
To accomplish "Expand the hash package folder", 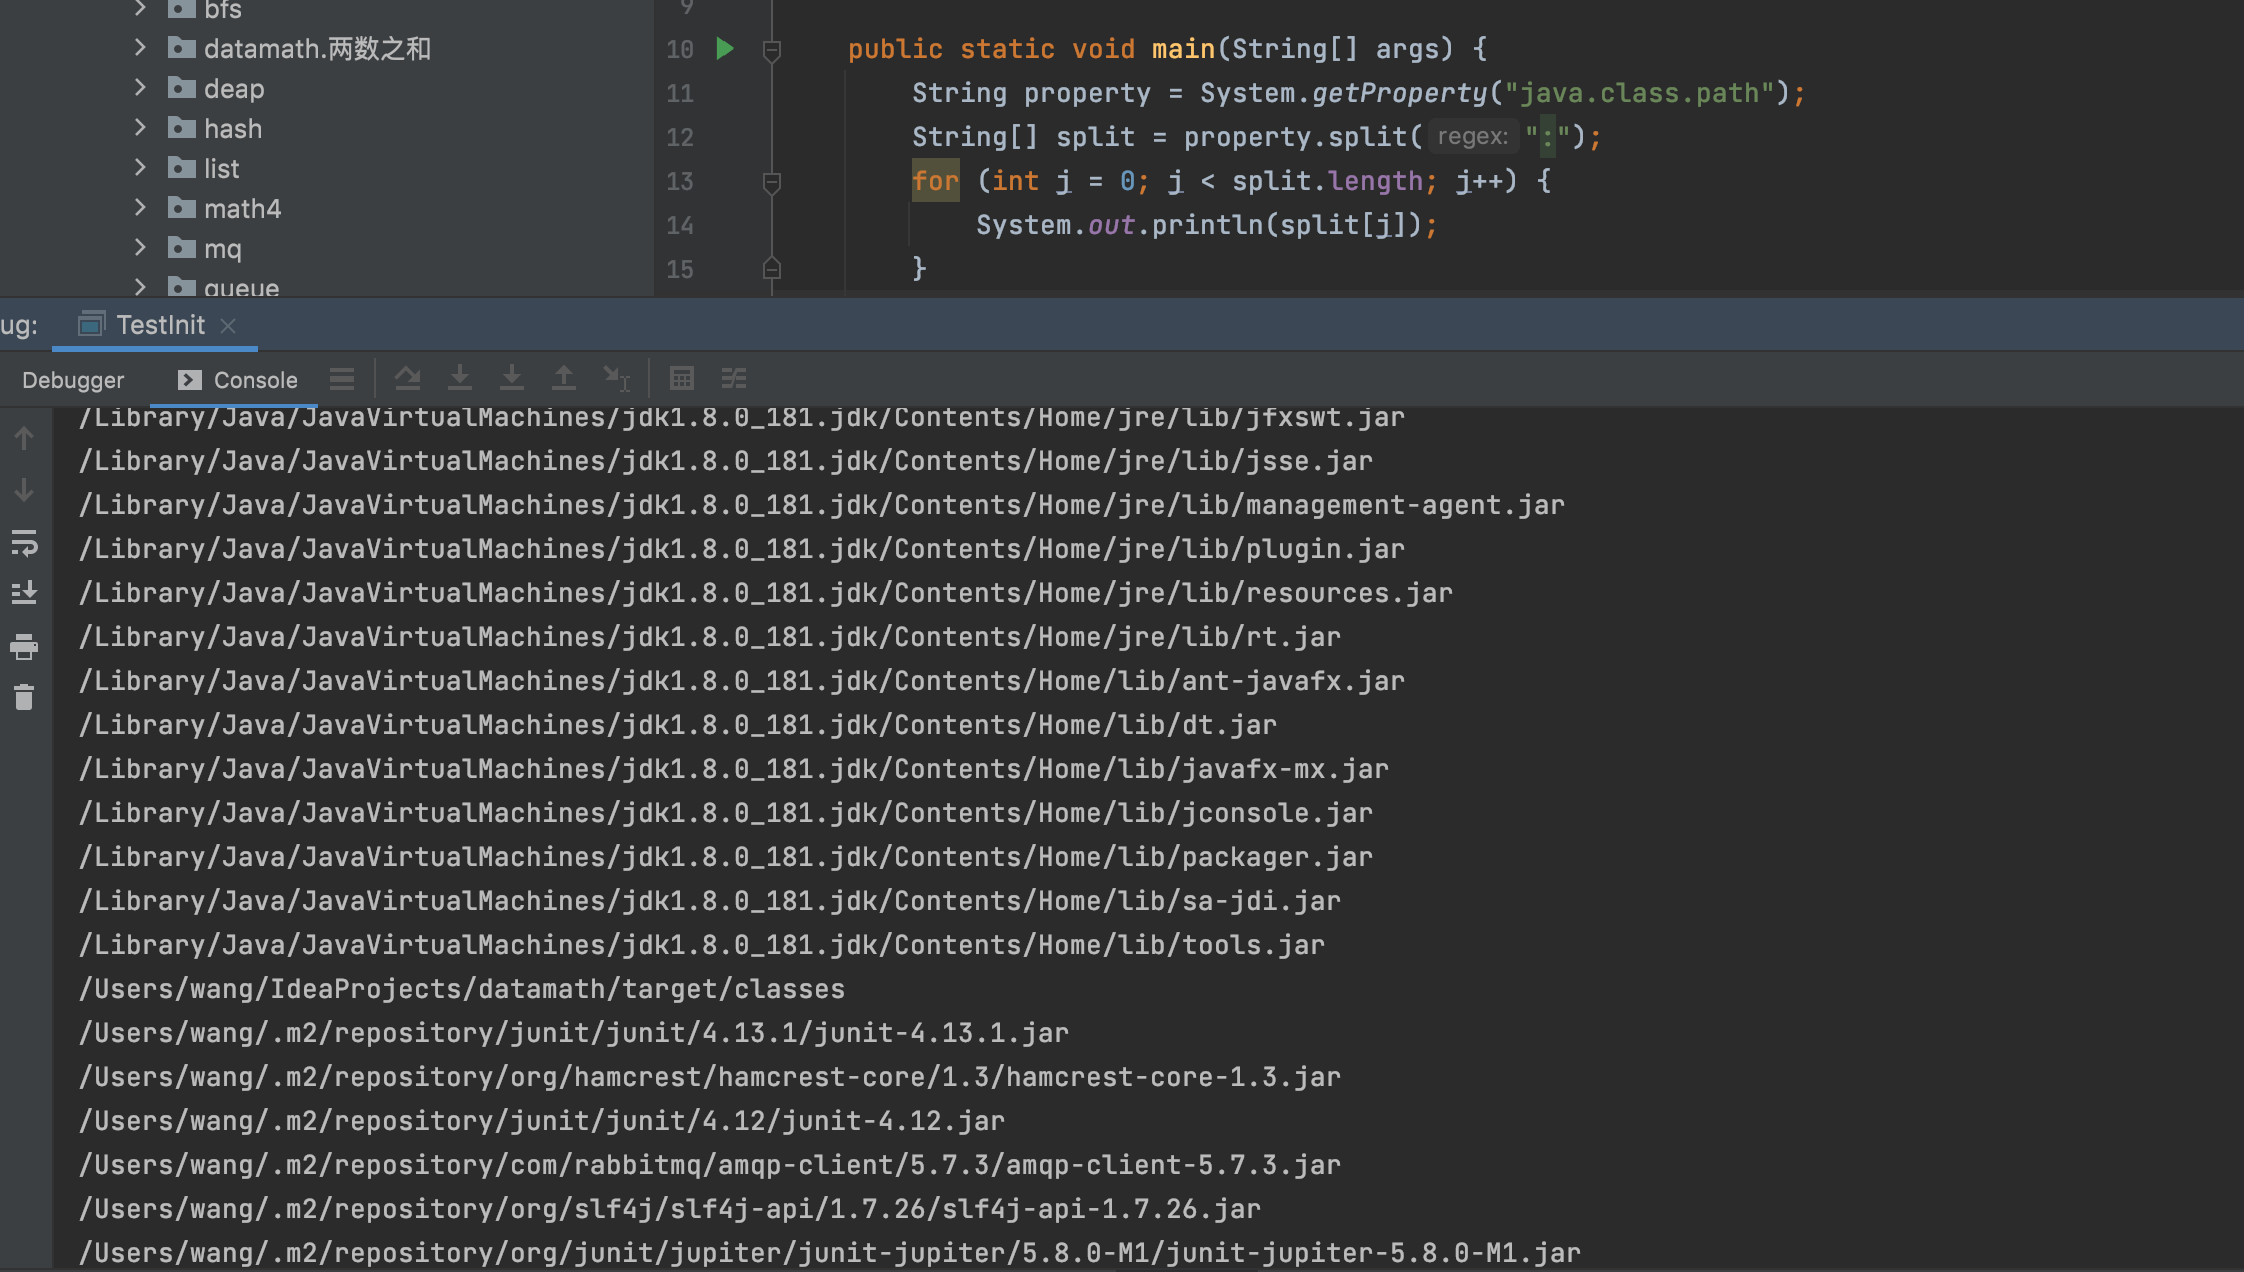I will pyautogui.click(x=140, y=128).
